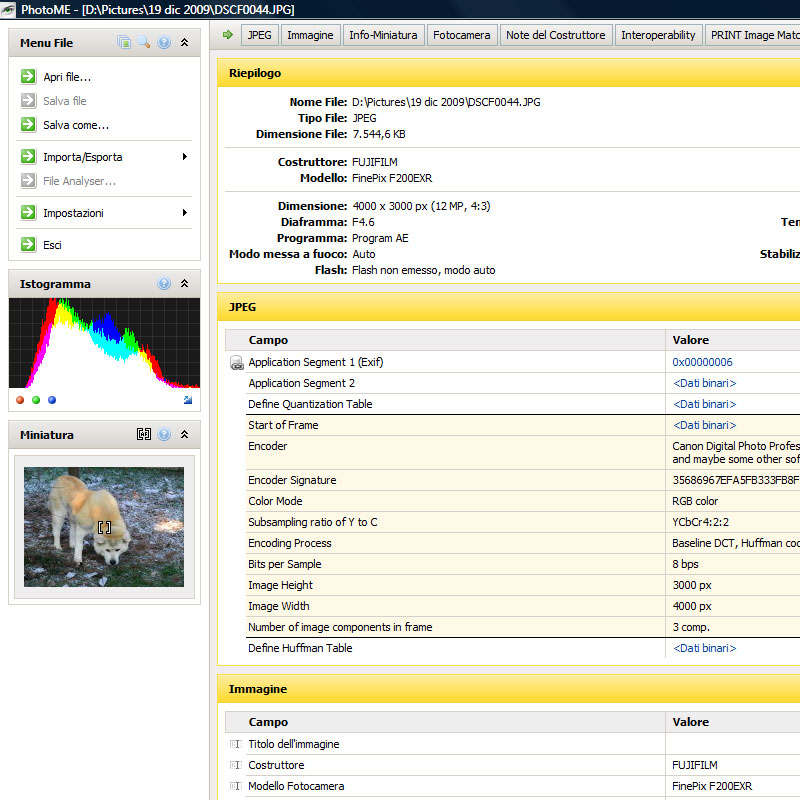Click the dog photo thumbnail
Image resolution: width=800 pixels, height=800 pixels.
[x=104, y=527]
